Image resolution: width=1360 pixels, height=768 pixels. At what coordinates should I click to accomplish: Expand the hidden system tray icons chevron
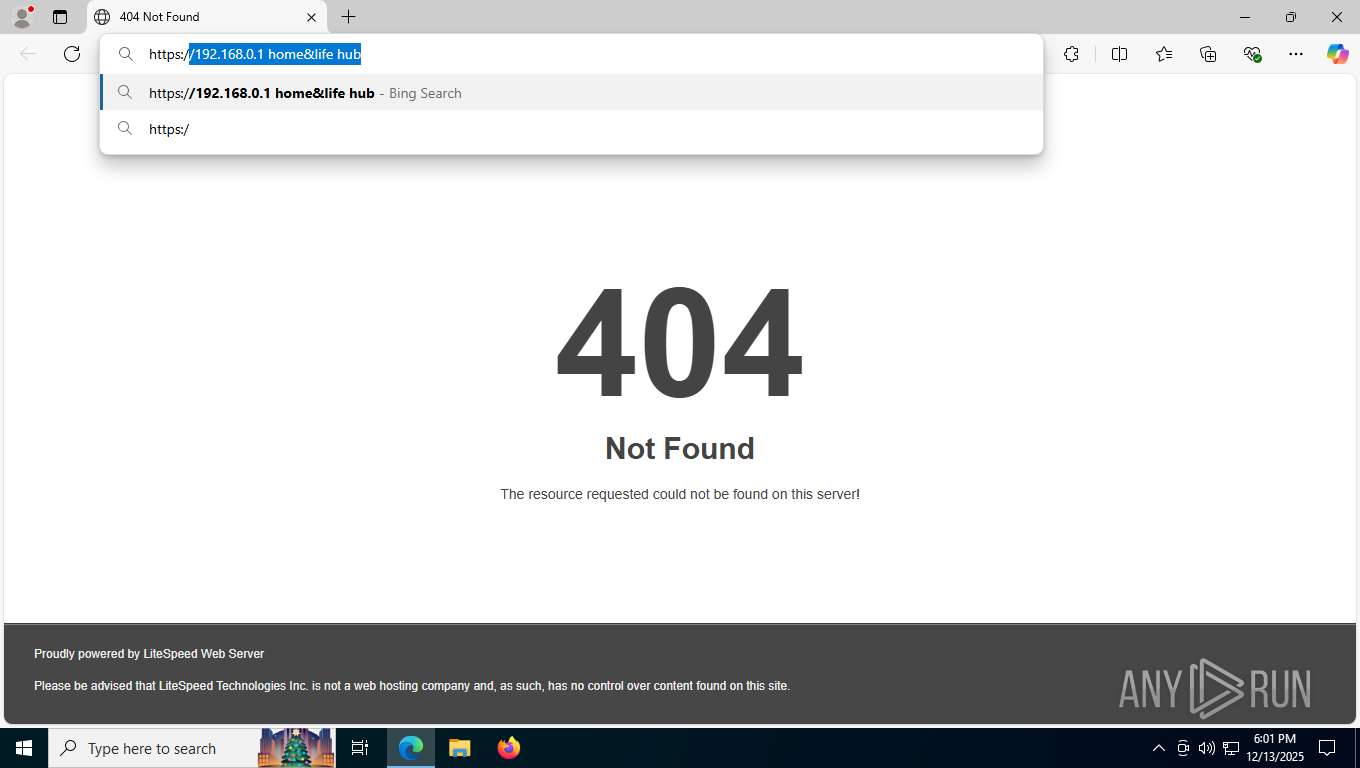(x=1159, y=748)
